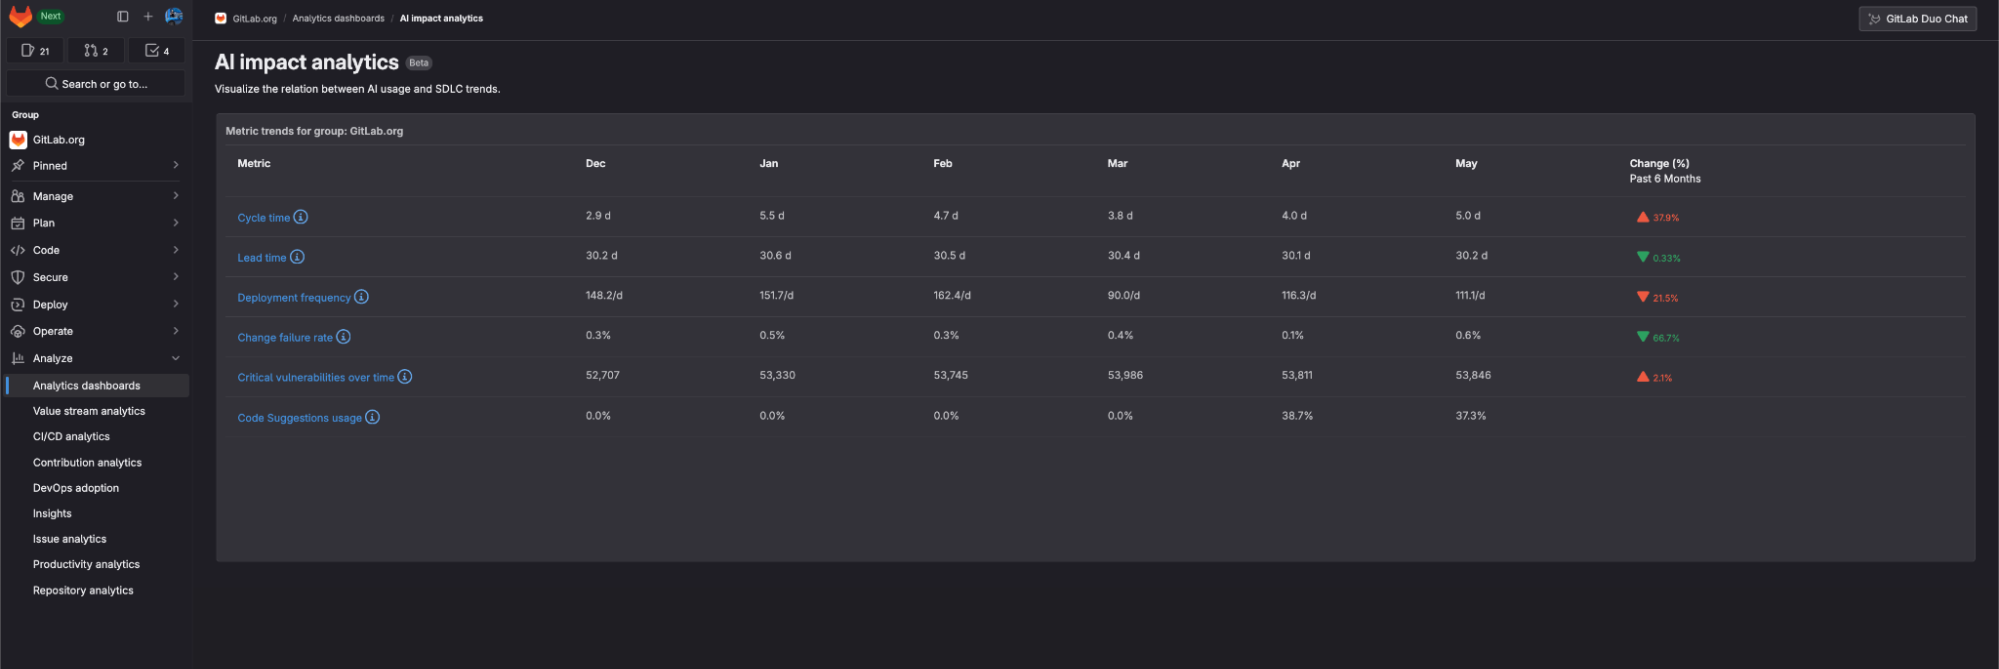Open Critical vulnerabilities over time link

click(315, 377)
